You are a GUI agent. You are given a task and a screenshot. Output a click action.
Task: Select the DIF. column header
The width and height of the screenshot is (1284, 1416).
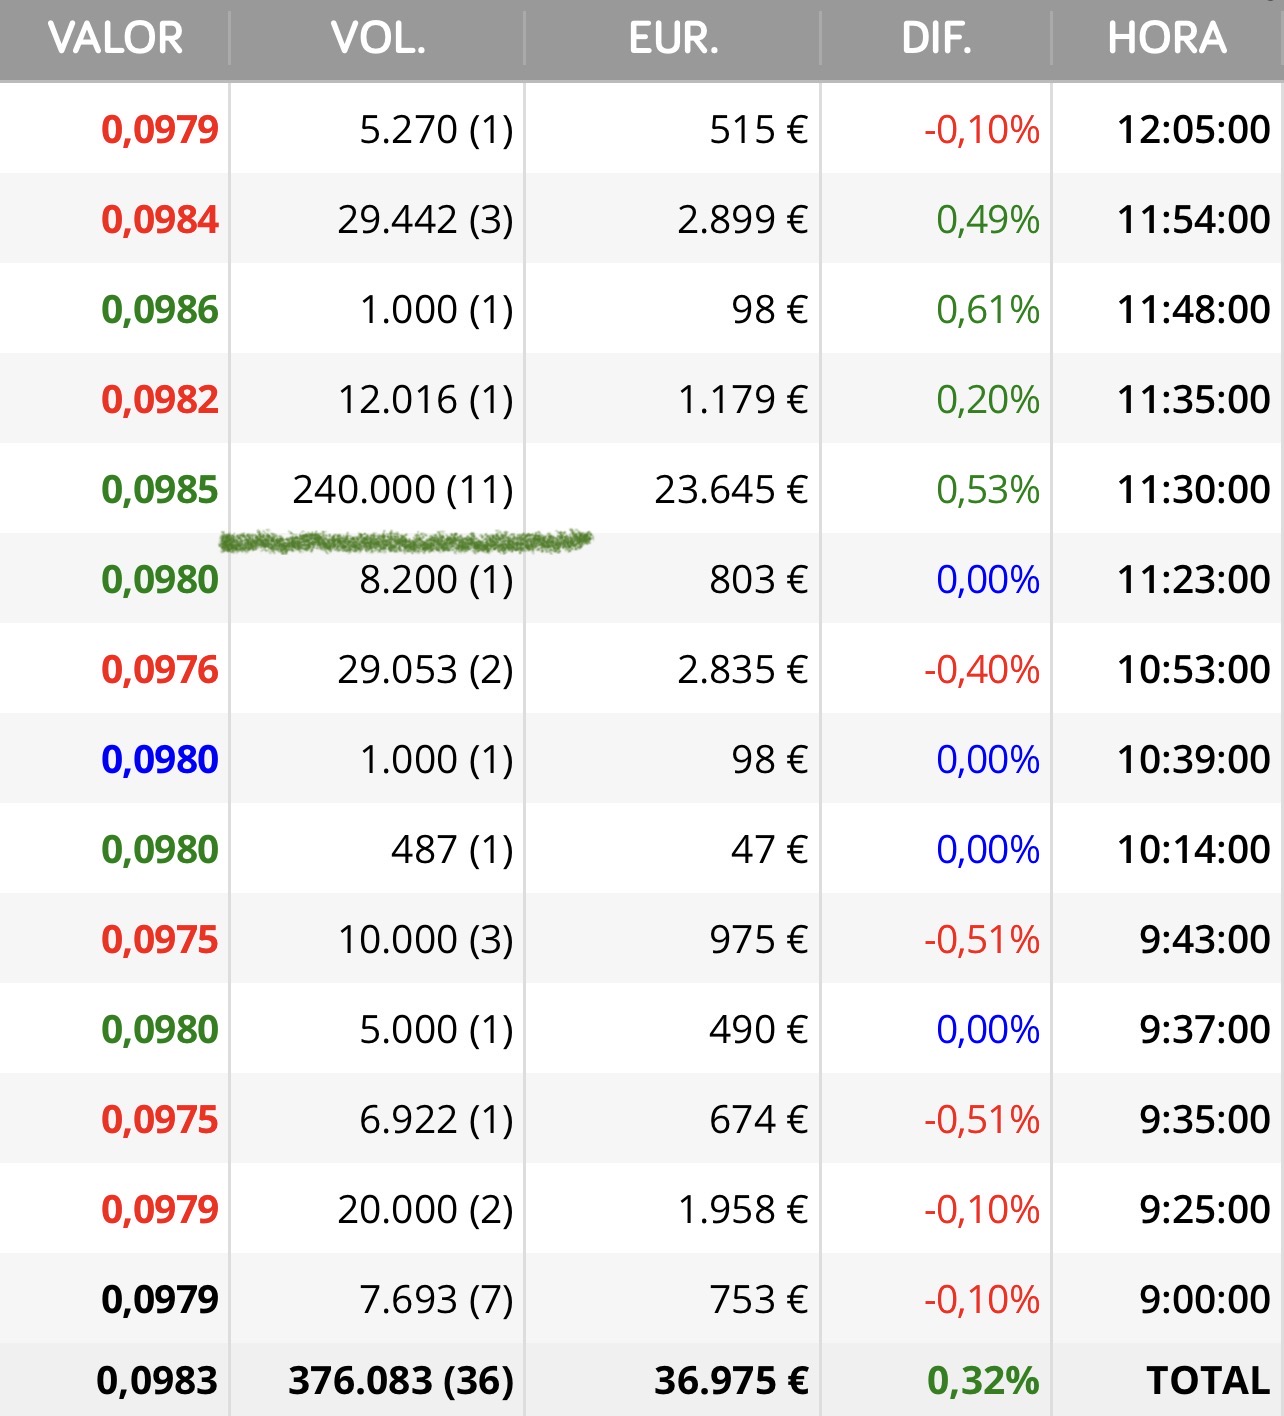[936, 38]
